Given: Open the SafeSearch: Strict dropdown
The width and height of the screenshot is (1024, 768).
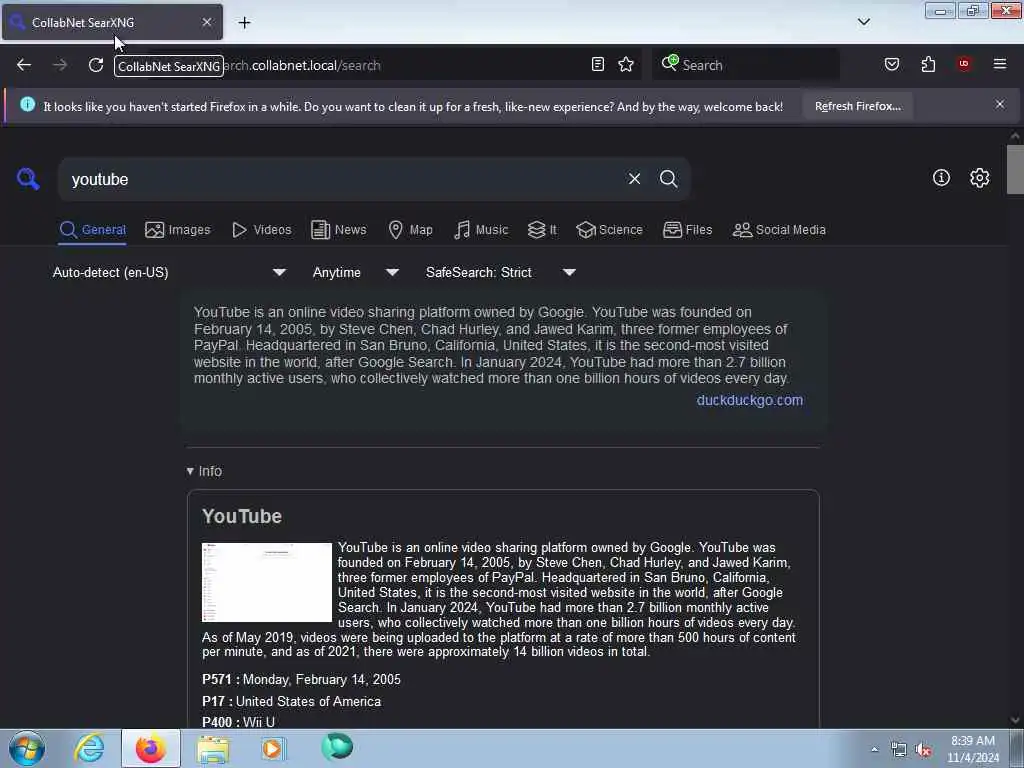Looking at the screenshot, I should (x=501, y=272).
